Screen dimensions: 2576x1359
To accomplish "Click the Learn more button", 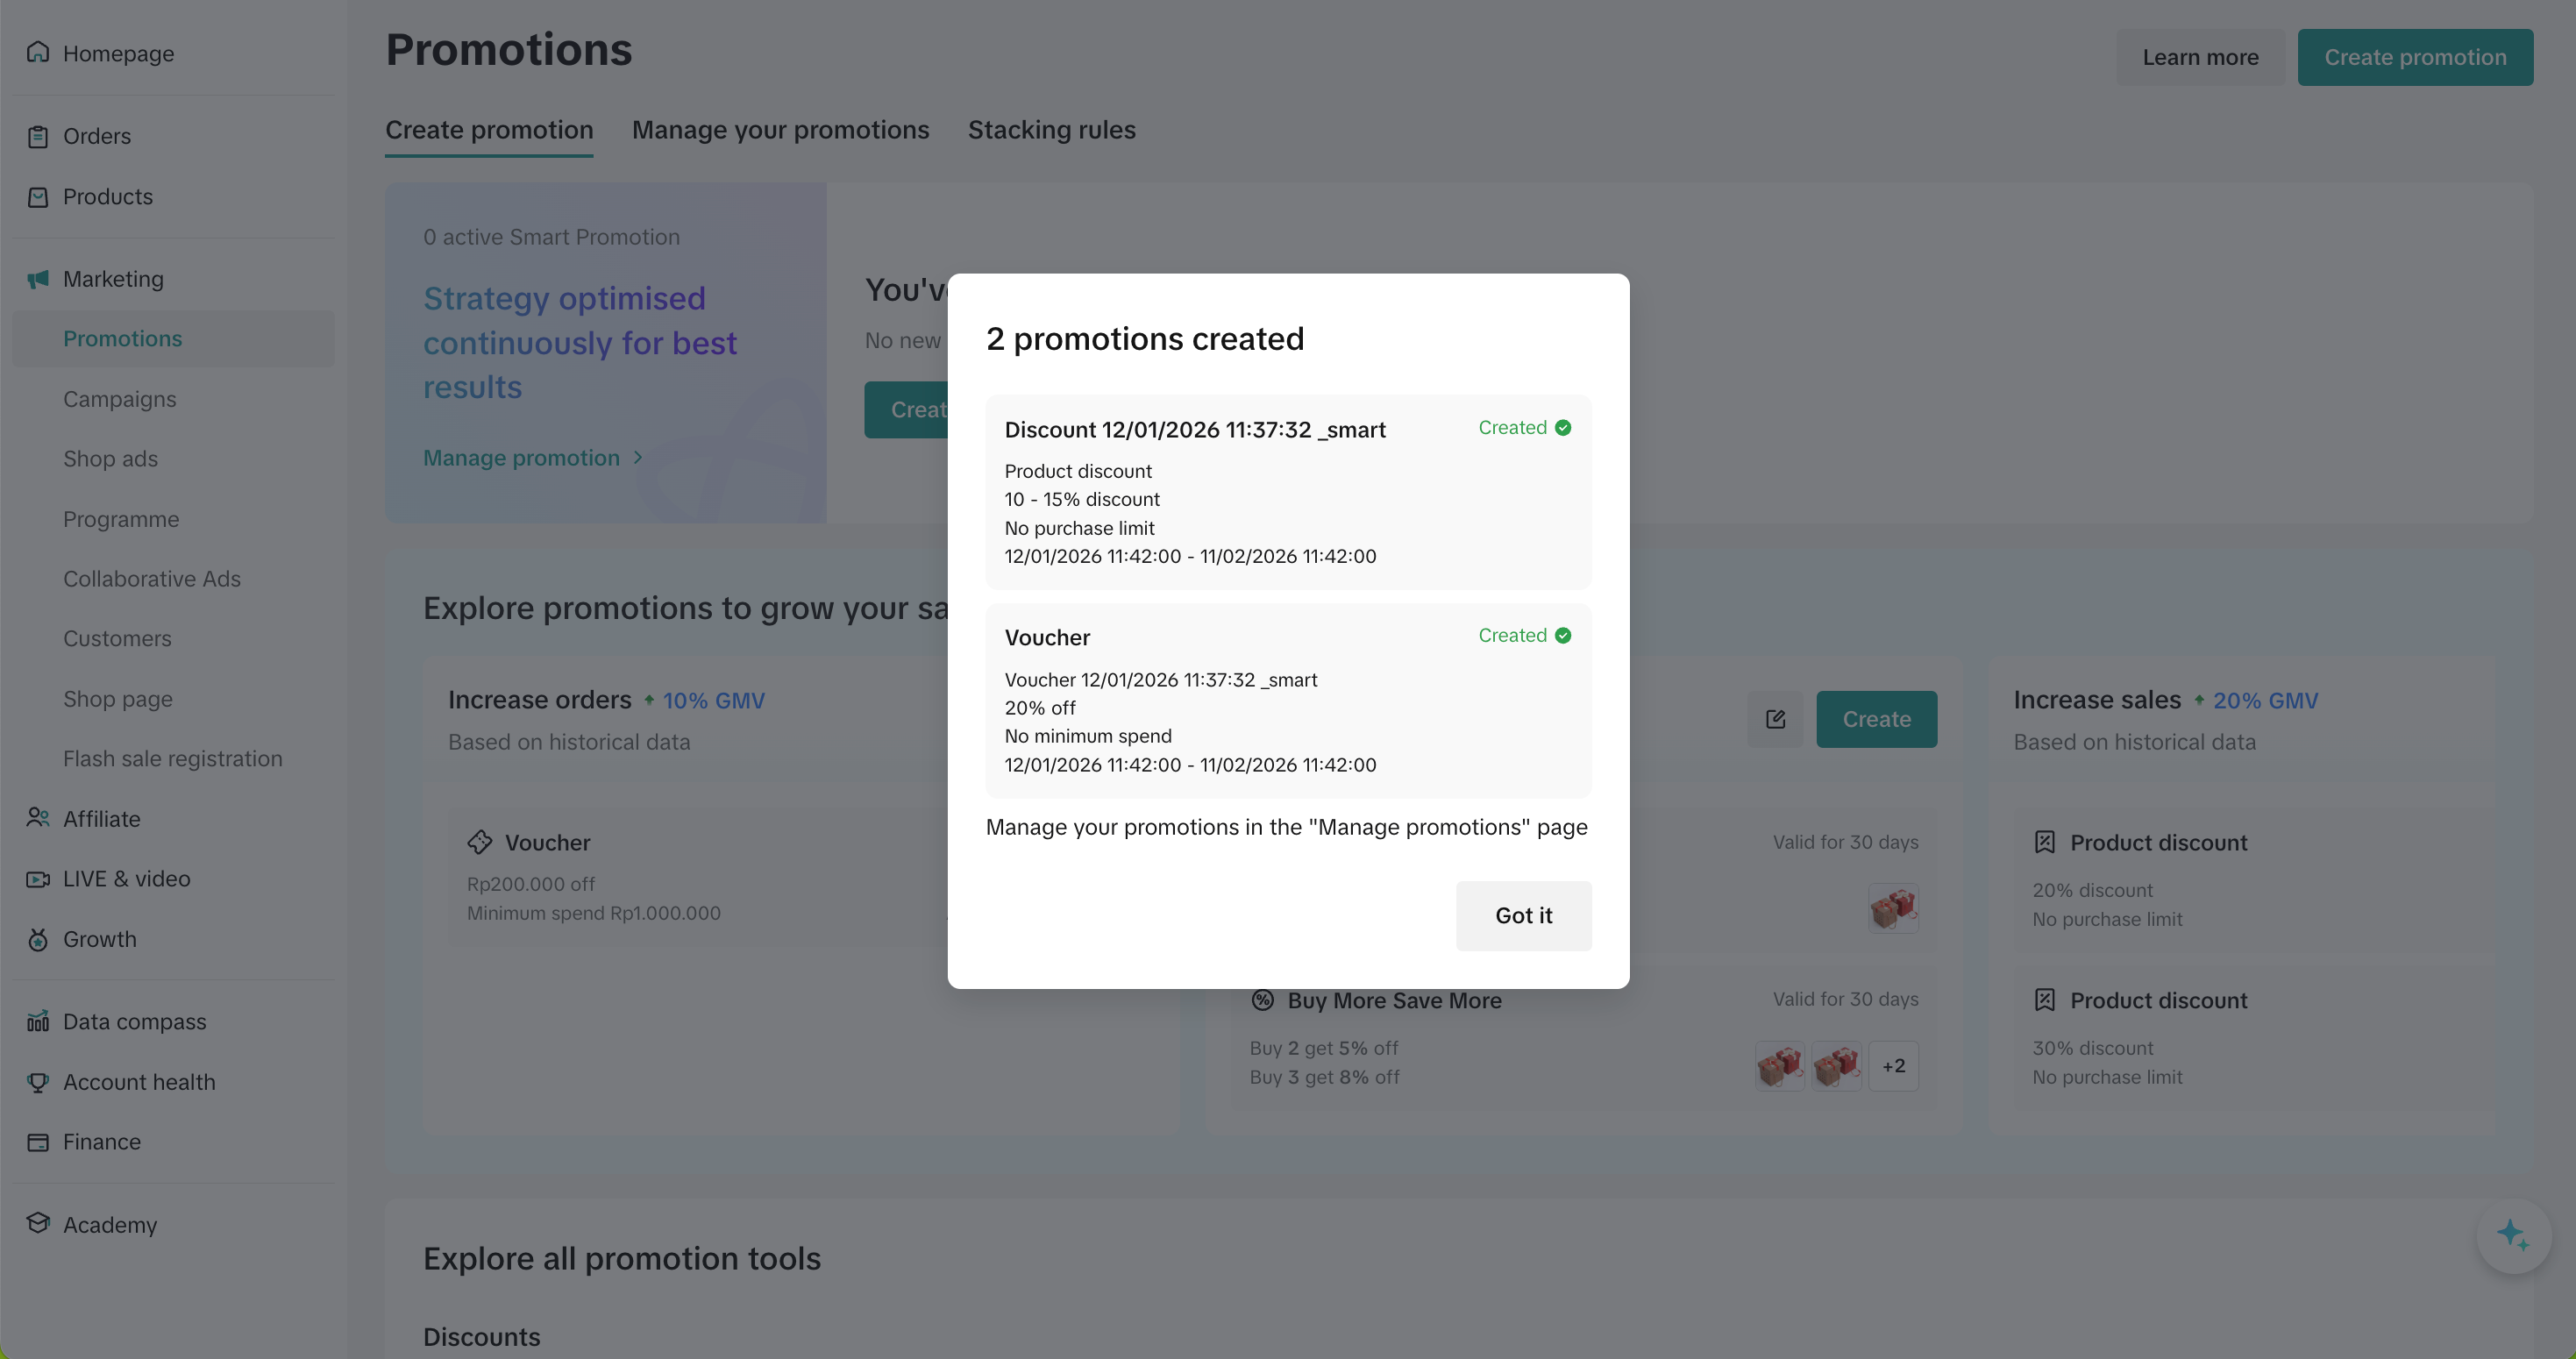I will click(2200, 57).
